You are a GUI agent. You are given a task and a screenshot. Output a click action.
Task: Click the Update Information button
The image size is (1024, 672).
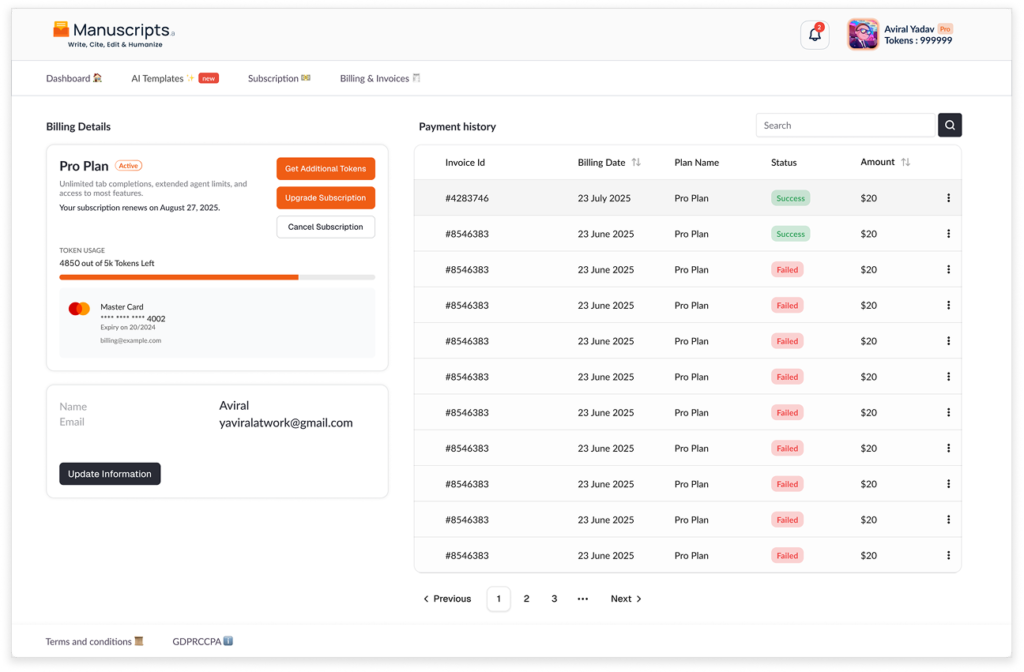click(x=110, y=474)
